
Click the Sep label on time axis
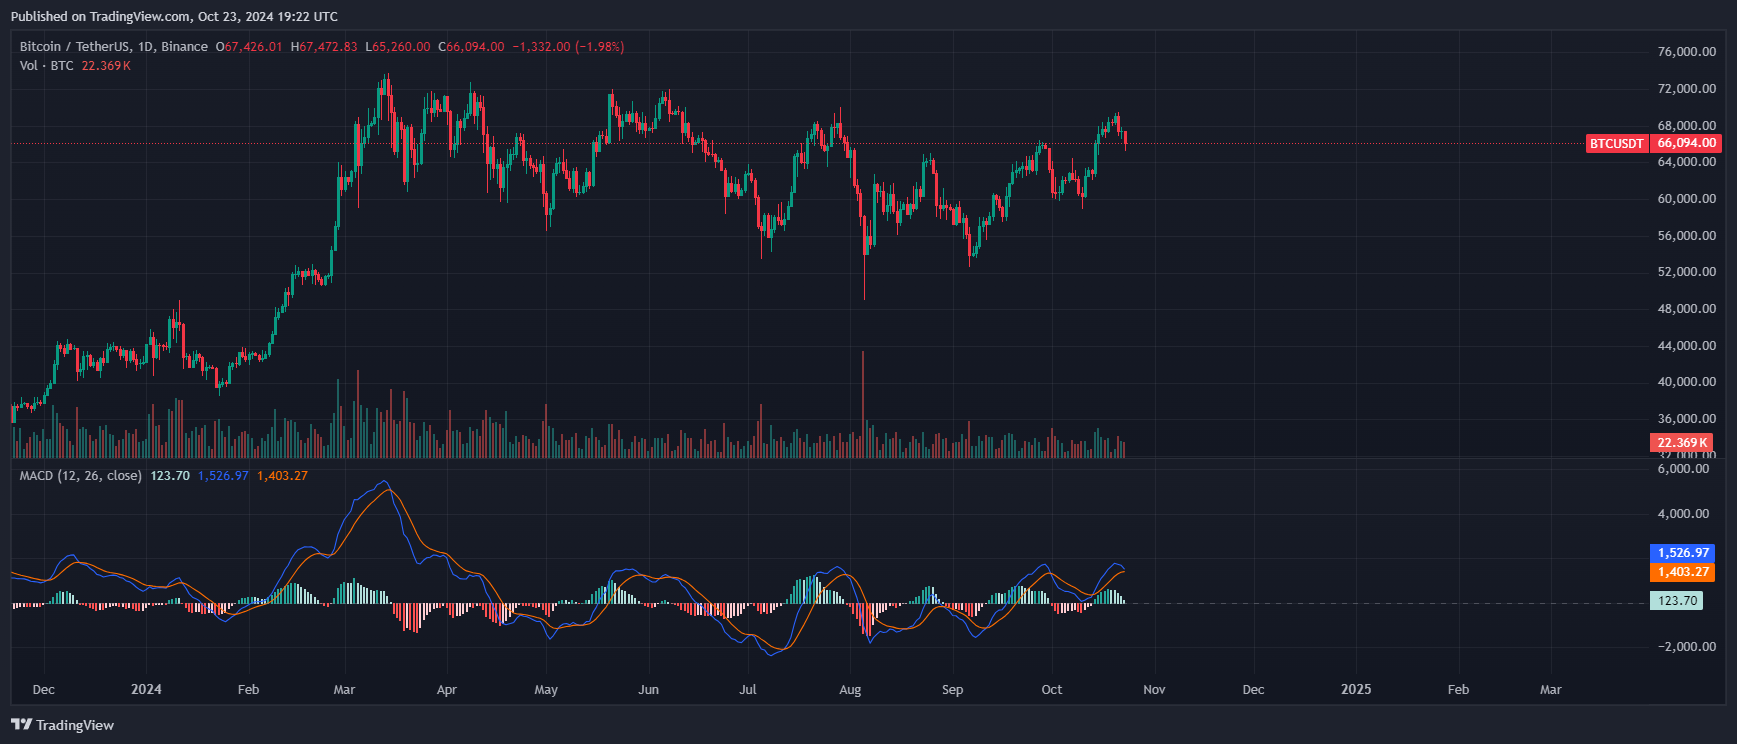953,690
